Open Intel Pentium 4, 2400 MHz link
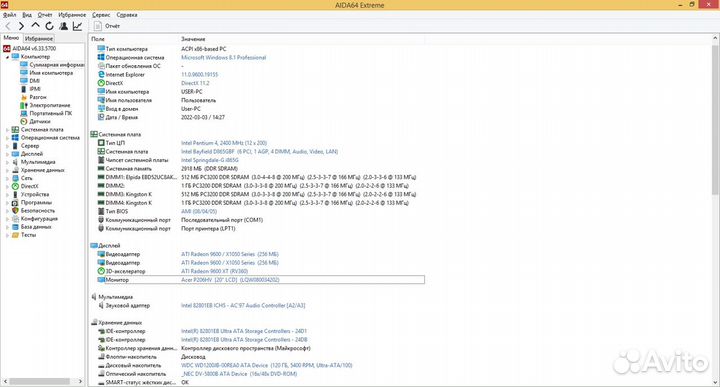 pyautogui.click(x=224, y=143)
